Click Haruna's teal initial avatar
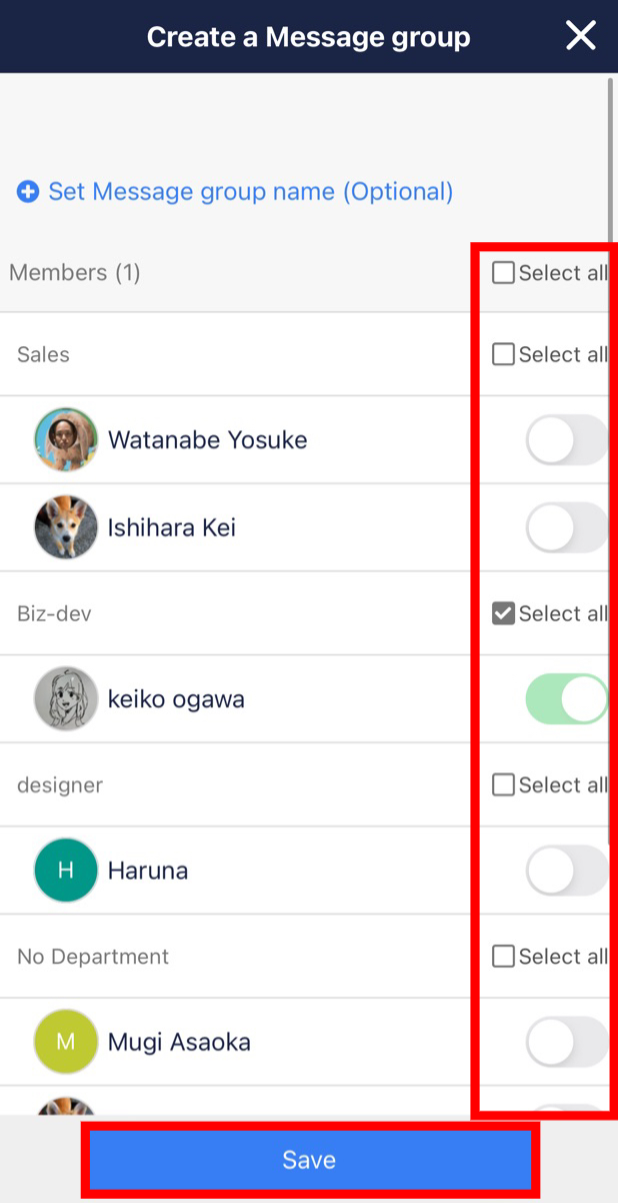This screenshot has width=618, height=1203. (65, 870)
